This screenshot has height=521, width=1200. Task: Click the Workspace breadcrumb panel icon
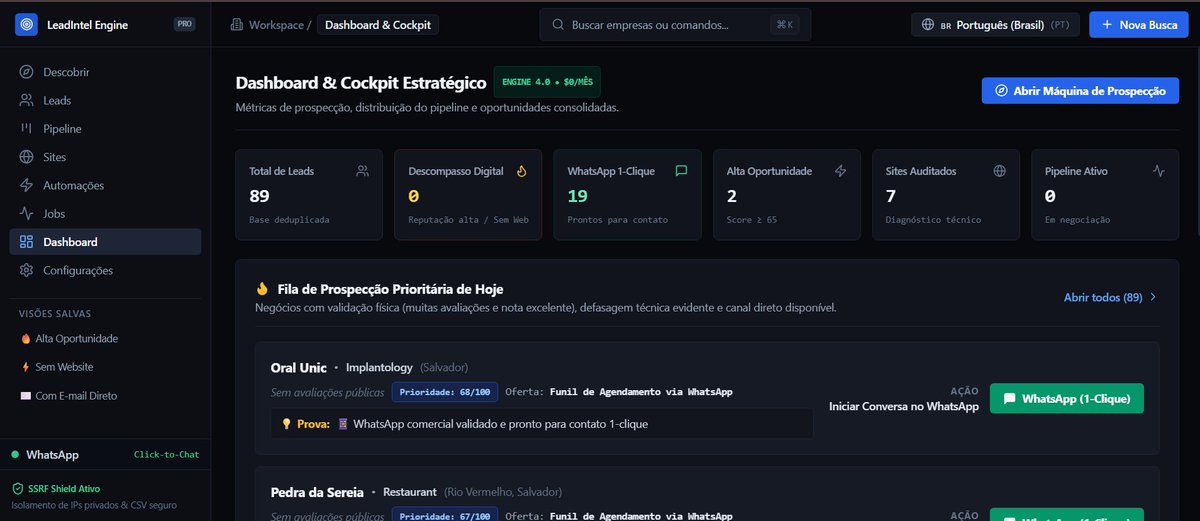237,24
